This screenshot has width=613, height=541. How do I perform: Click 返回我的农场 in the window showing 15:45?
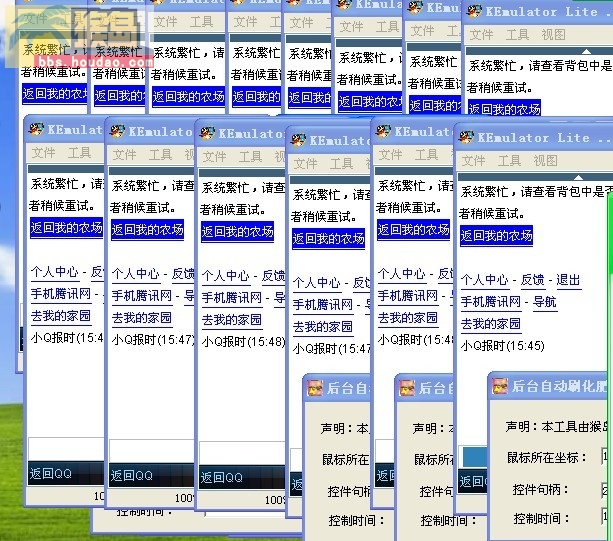click(496, 236)
